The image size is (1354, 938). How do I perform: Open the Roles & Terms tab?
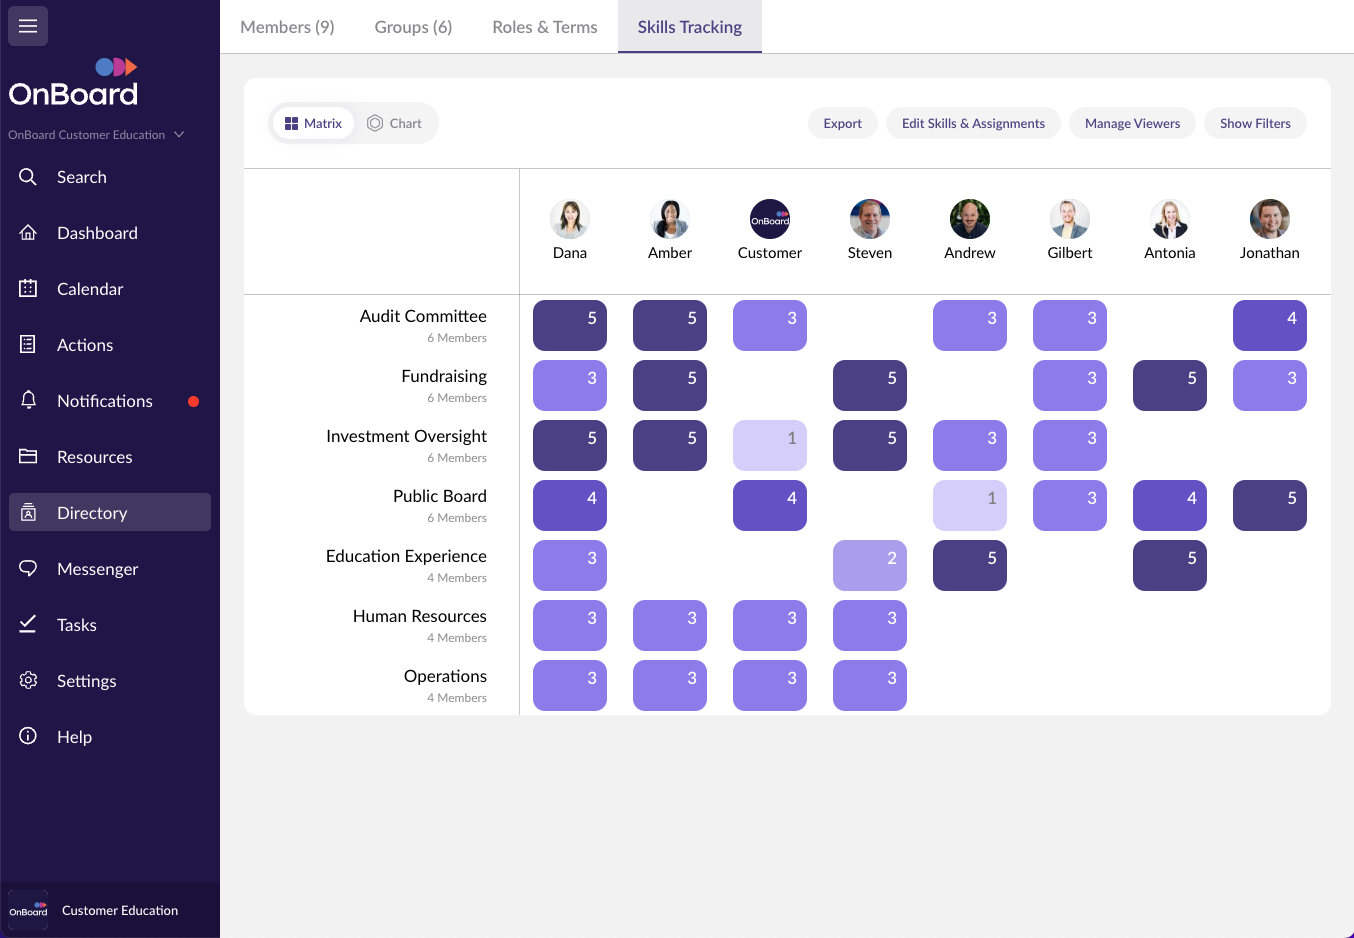coord(544,27)
